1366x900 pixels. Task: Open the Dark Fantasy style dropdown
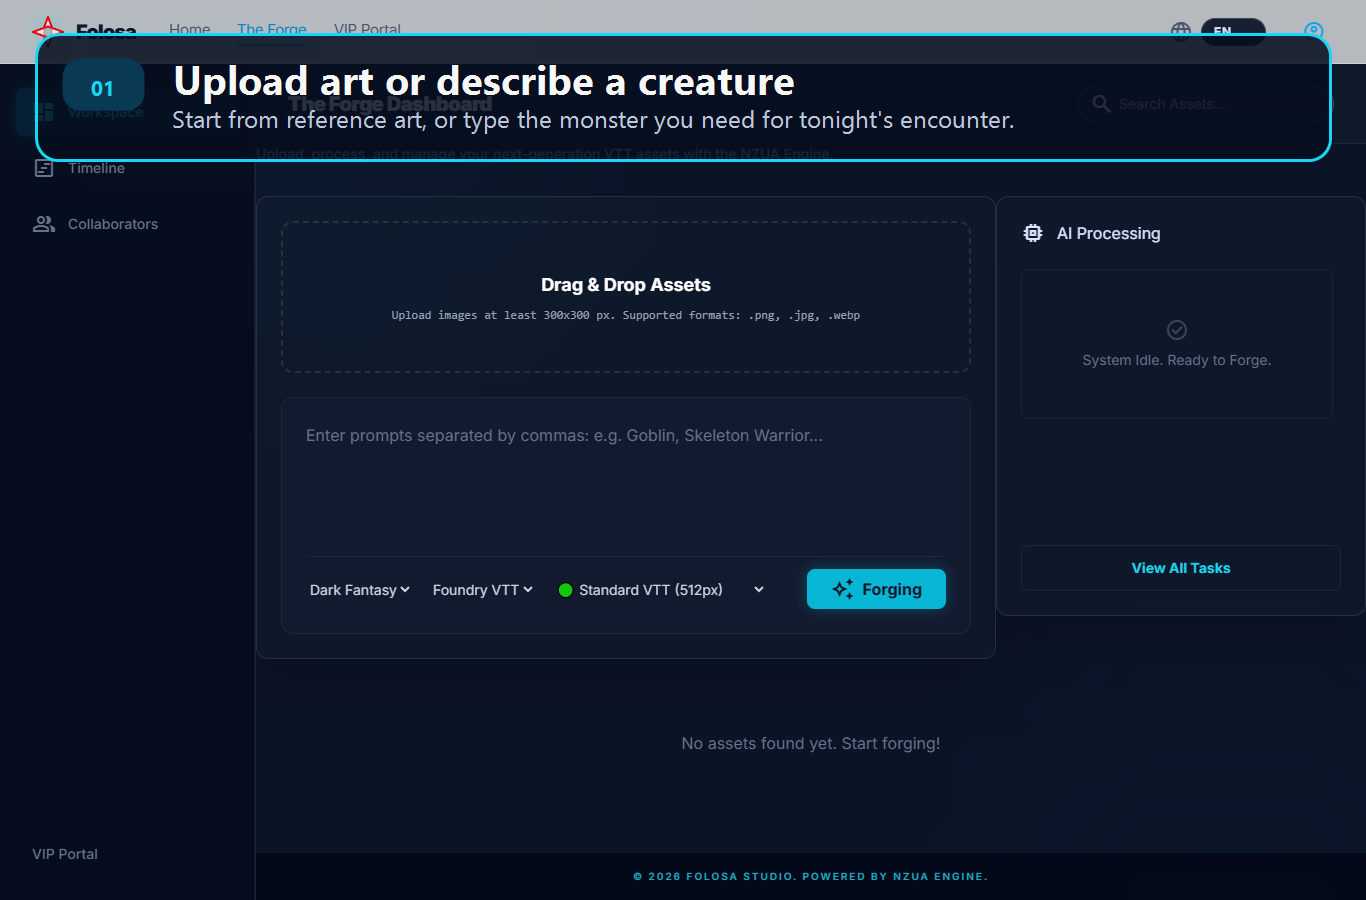pyautogui.click(x=360, y=590)
